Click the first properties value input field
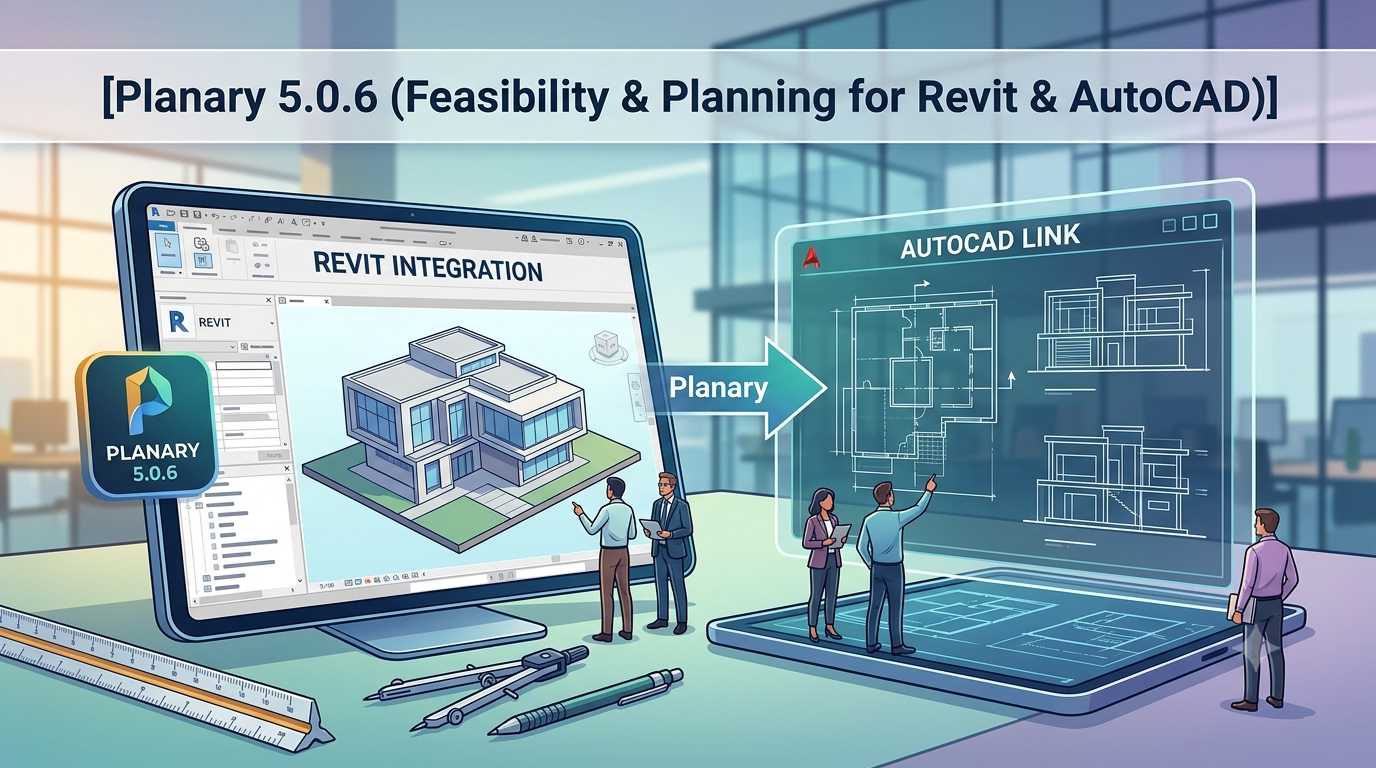The width and height of the screenshot is (1376, 768). click(x=244, y=365)
